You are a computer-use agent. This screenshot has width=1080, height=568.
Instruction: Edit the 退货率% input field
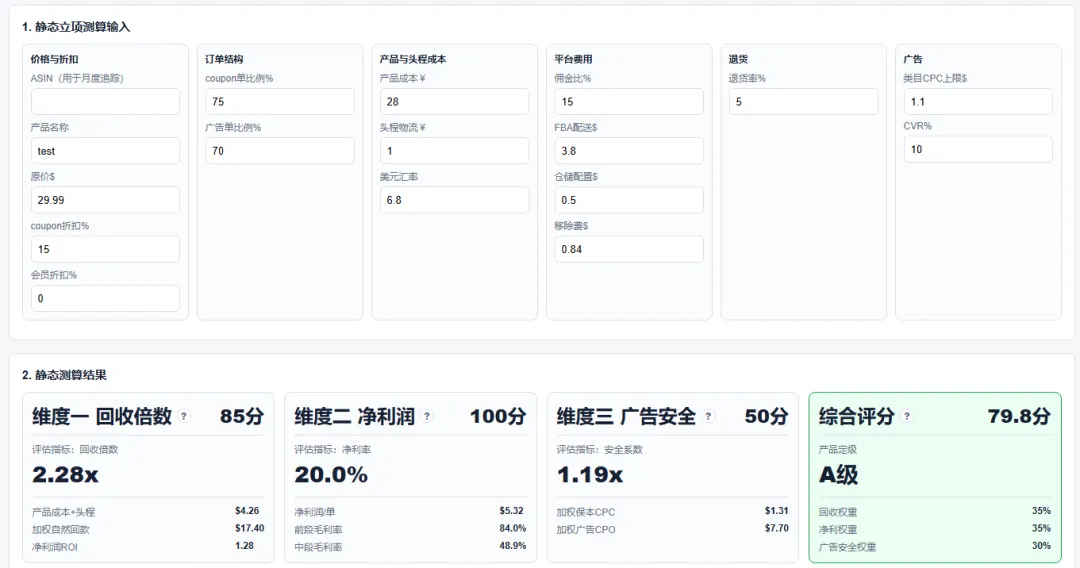(804, 101)
